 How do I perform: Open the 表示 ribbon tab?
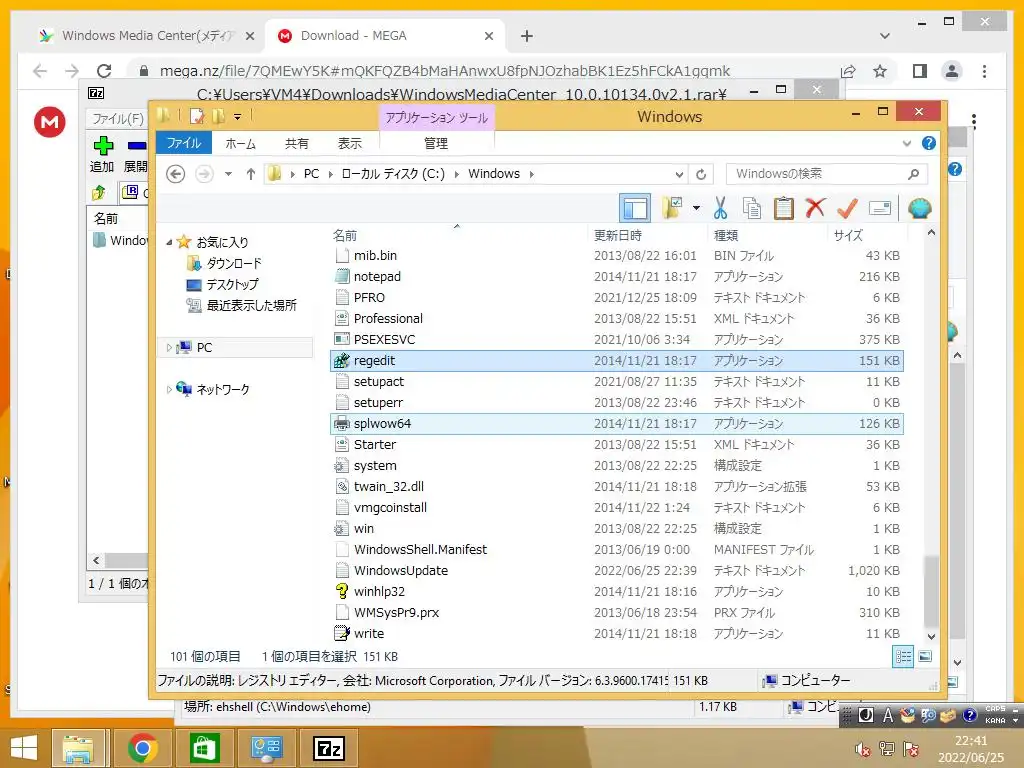tap(349, 144)
